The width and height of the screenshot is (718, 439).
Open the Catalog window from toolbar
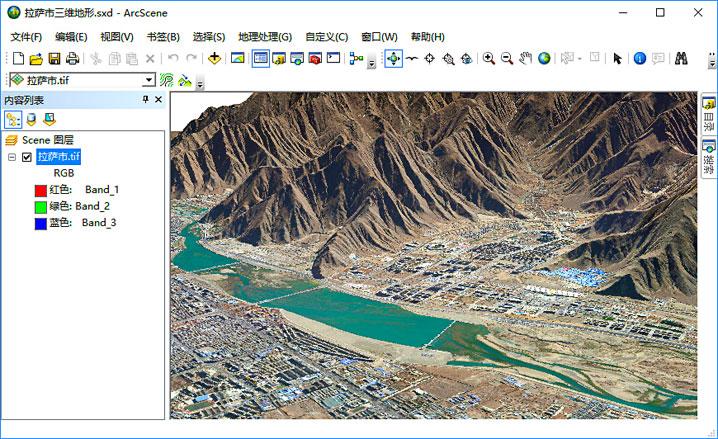[x=279, y=59]
